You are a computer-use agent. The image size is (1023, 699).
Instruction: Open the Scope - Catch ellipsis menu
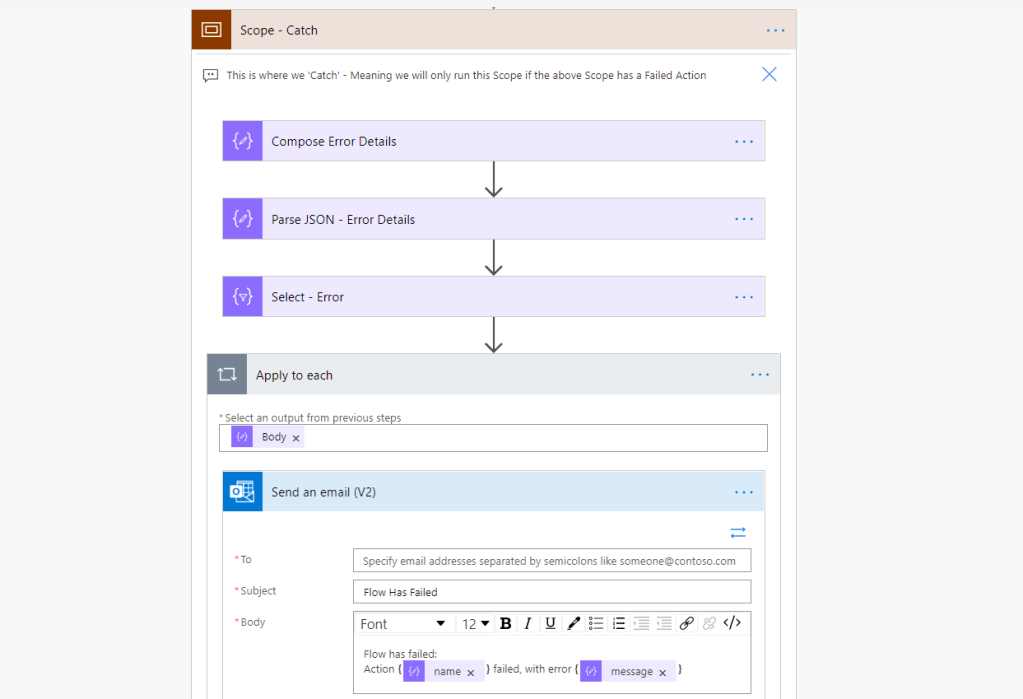click(x=775, y=30)
